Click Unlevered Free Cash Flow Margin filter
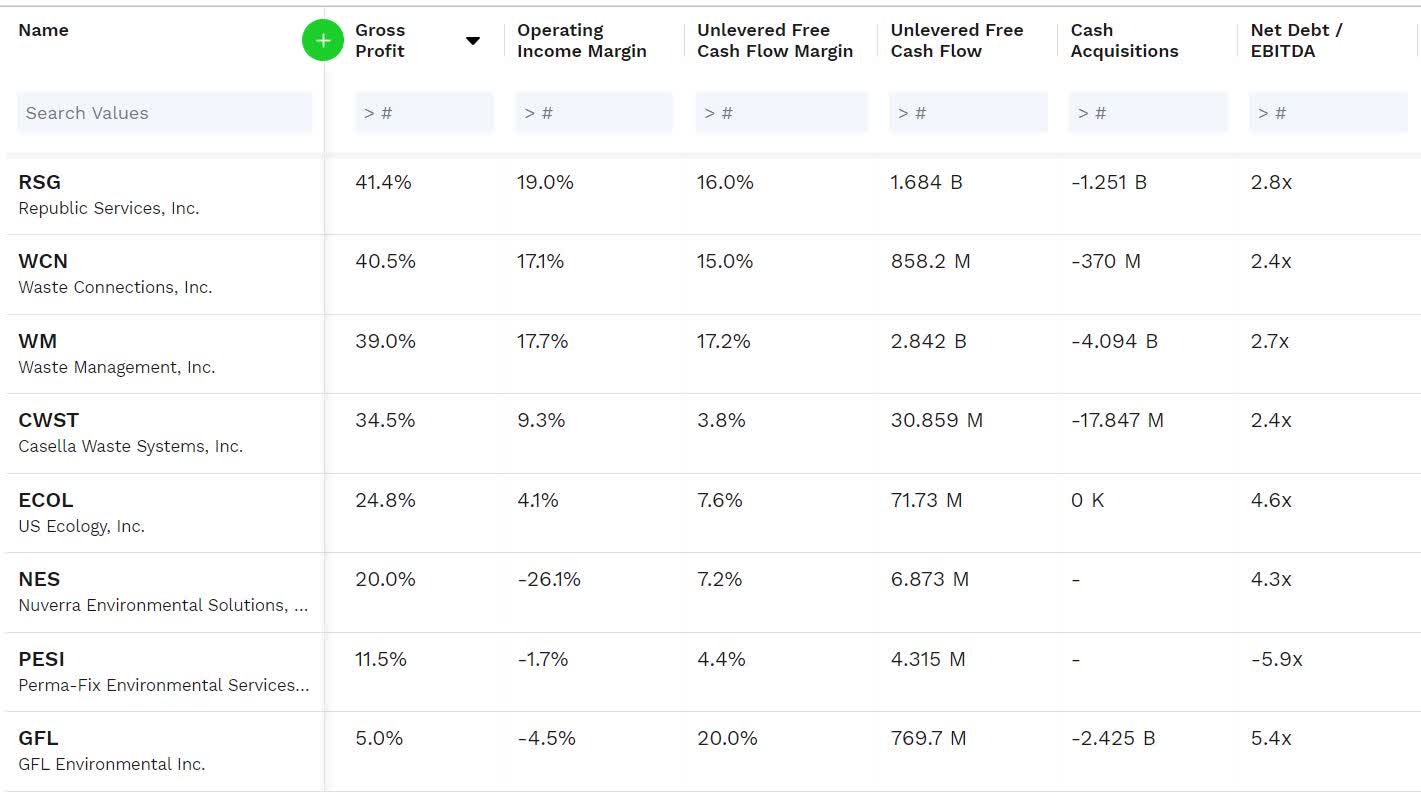The height and width of the screenshot is (797, 1421). [782, 113]
